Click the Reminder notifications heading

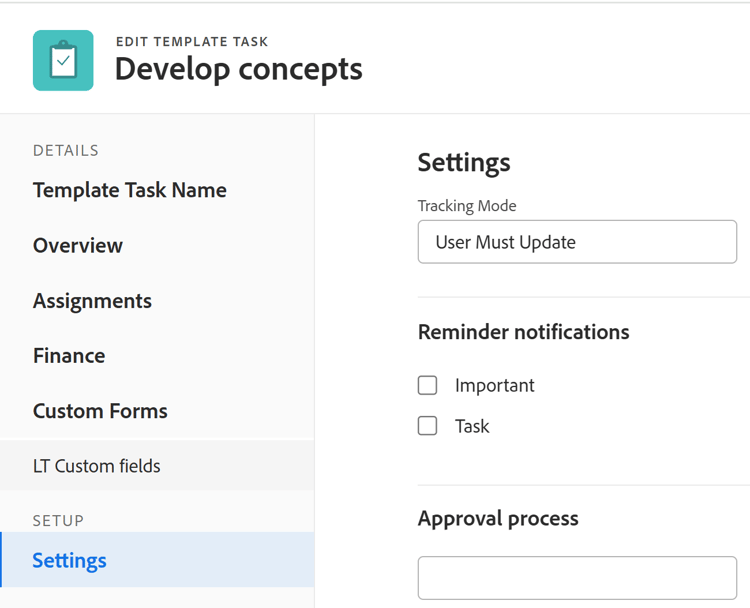(x=523, y=332)
